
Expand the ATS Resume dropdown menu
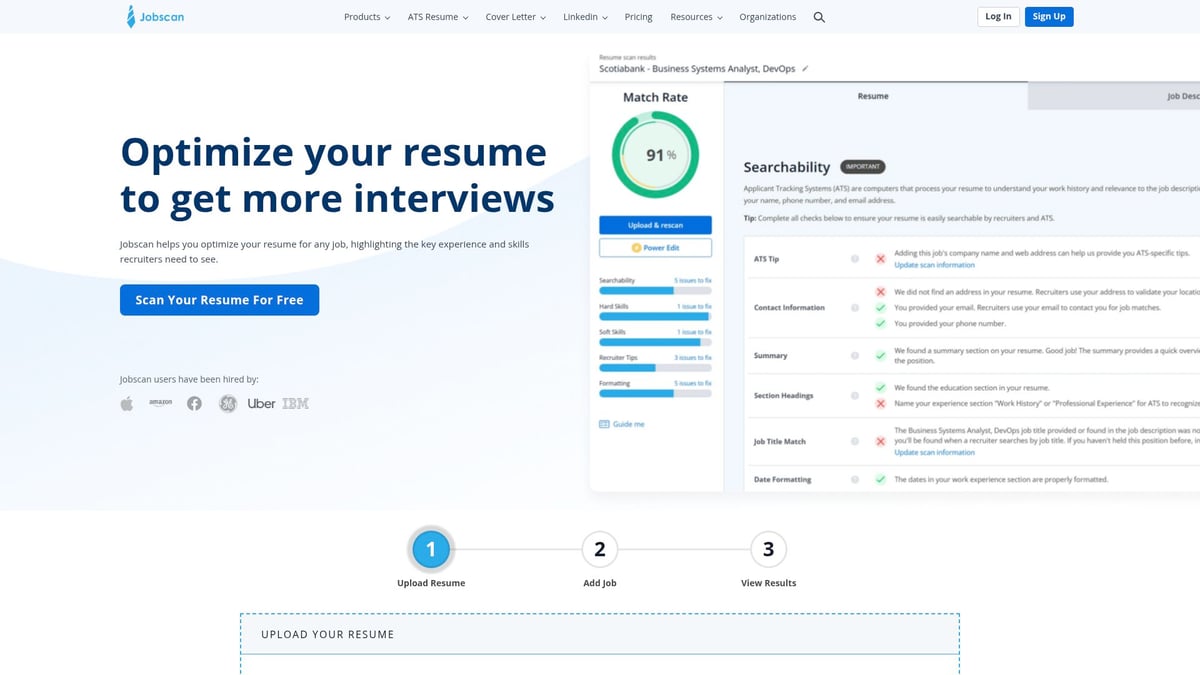[x=438, y=17]
